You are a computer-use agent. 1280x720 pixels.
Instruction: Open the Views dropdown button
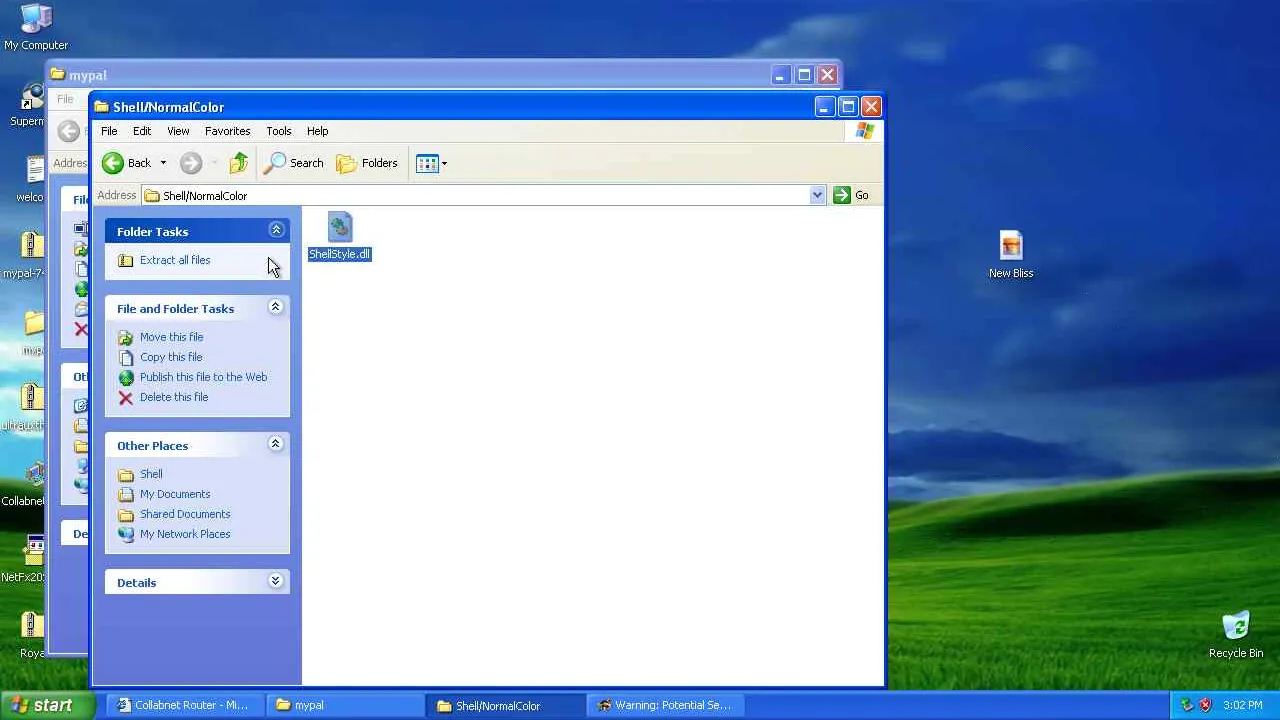tap(431, 163)
